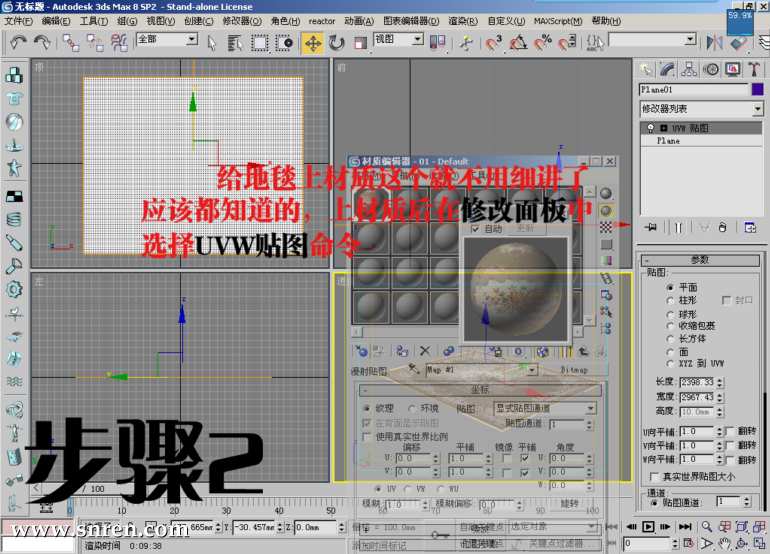Activate the Select and Scale tool
The image size is (770, 554).
360,43
